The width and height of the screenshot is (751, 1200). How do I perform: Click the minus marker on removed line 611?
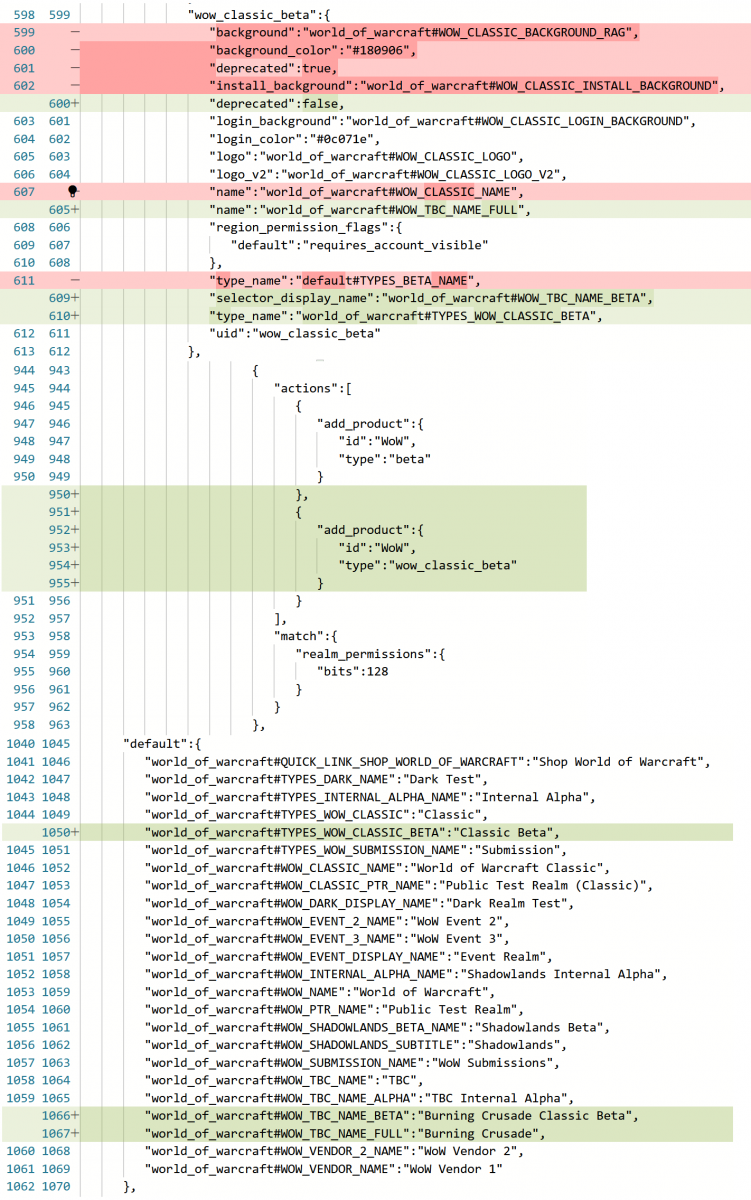pos(76,280)
